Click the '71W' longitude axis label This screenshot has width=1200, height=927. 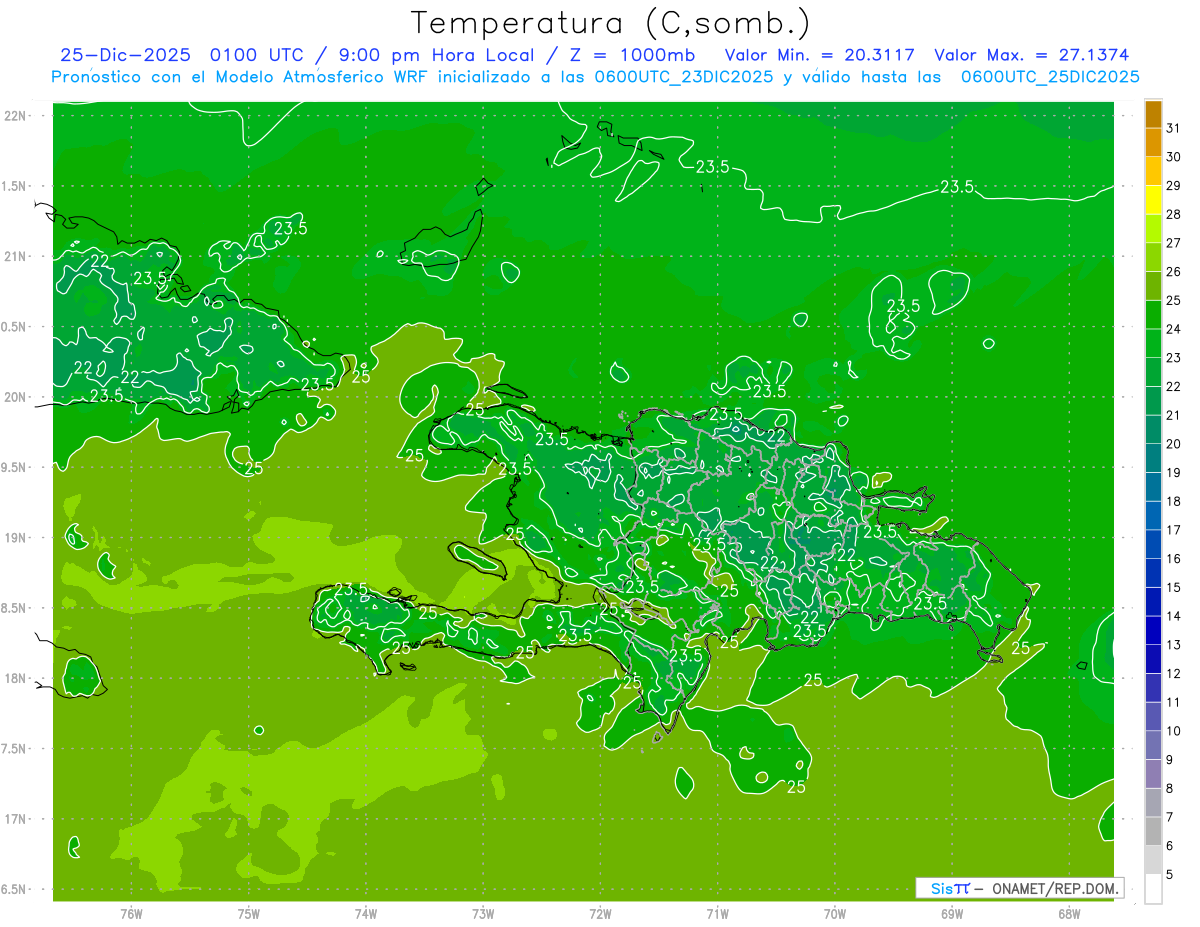[x=717, y=913]
